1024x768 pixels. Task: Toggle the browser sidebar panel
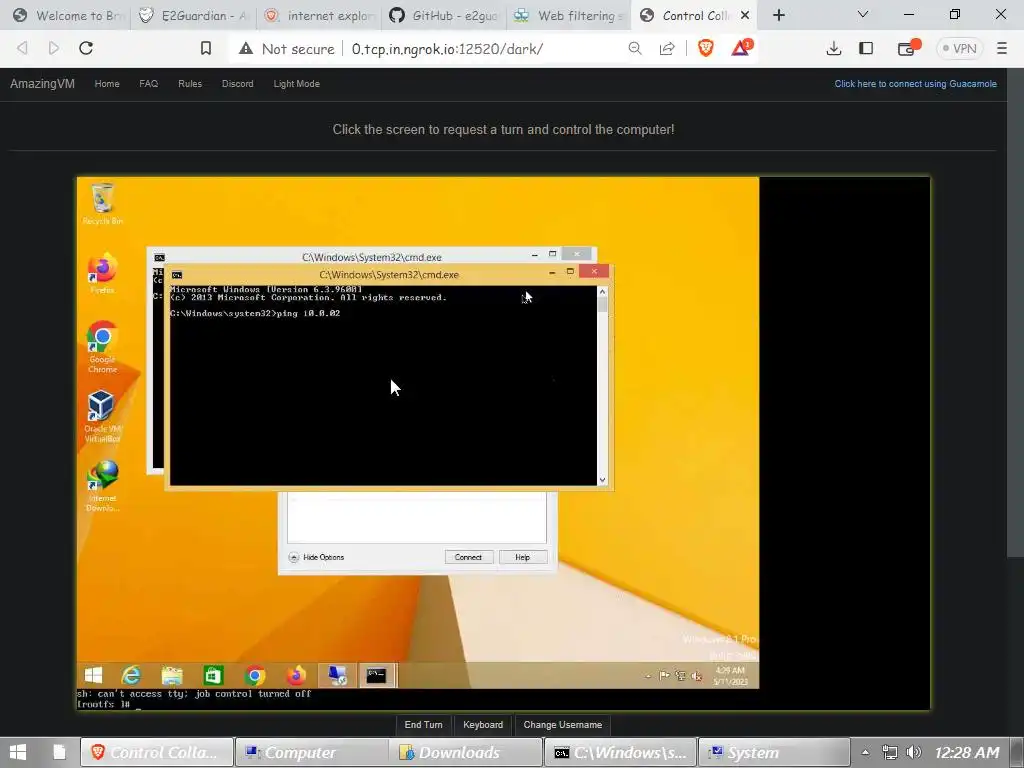pyautogui.click(x=866, y=48)
